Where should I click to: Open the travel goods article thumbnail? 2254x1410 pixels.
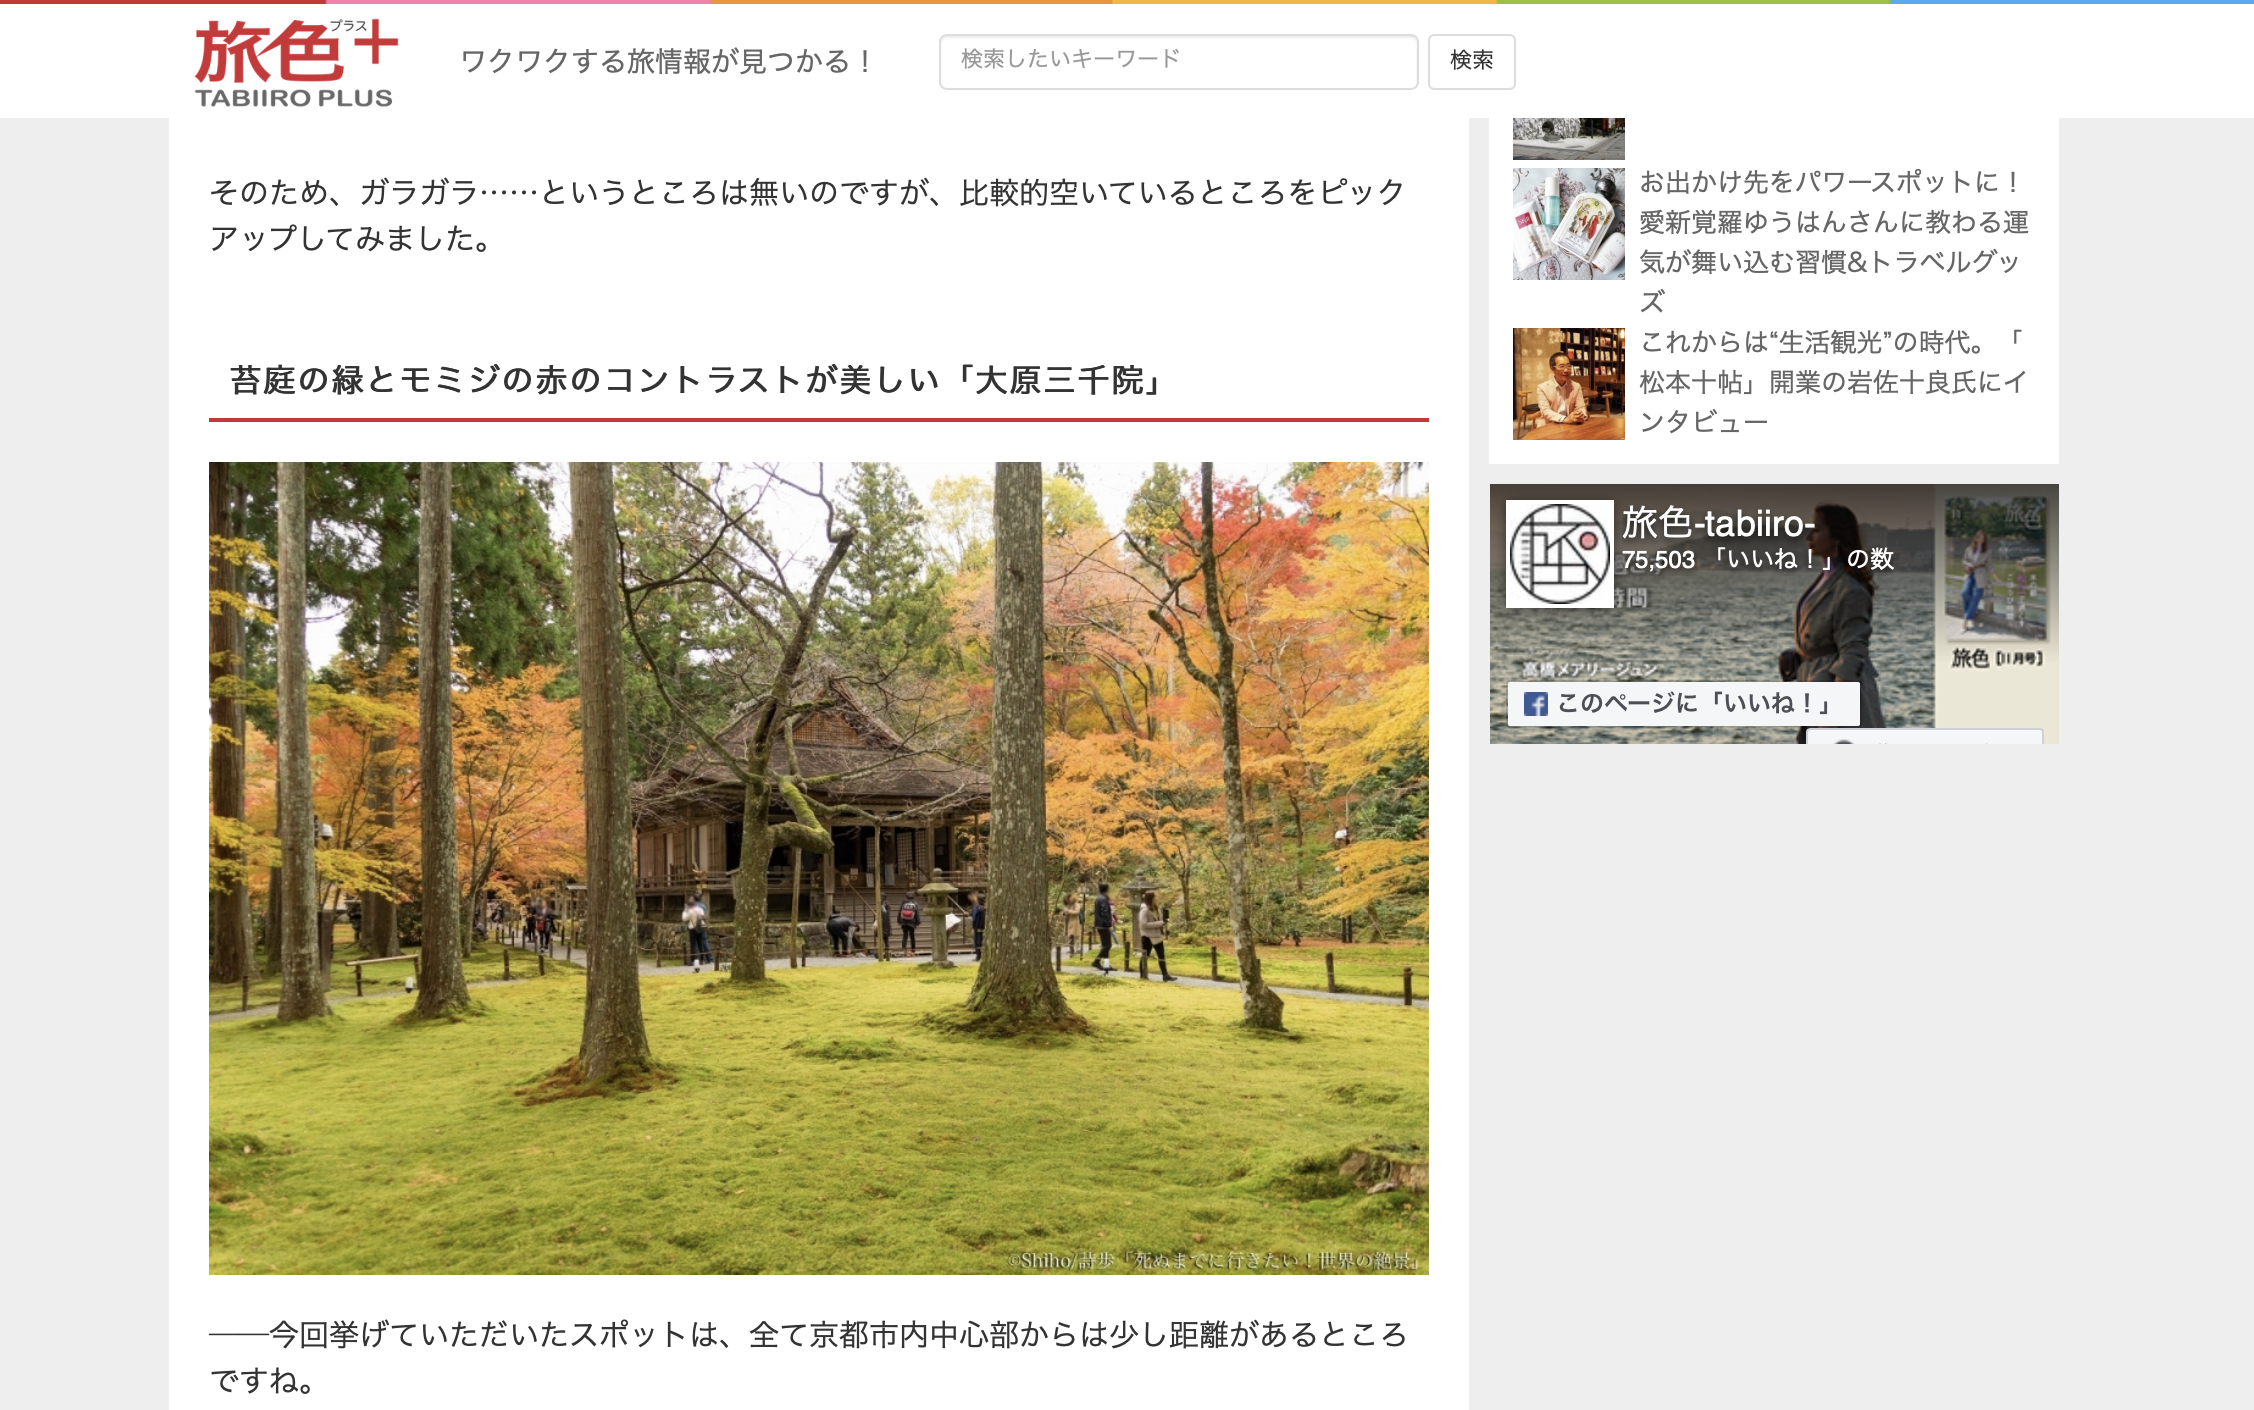[x=1567, y=224]
